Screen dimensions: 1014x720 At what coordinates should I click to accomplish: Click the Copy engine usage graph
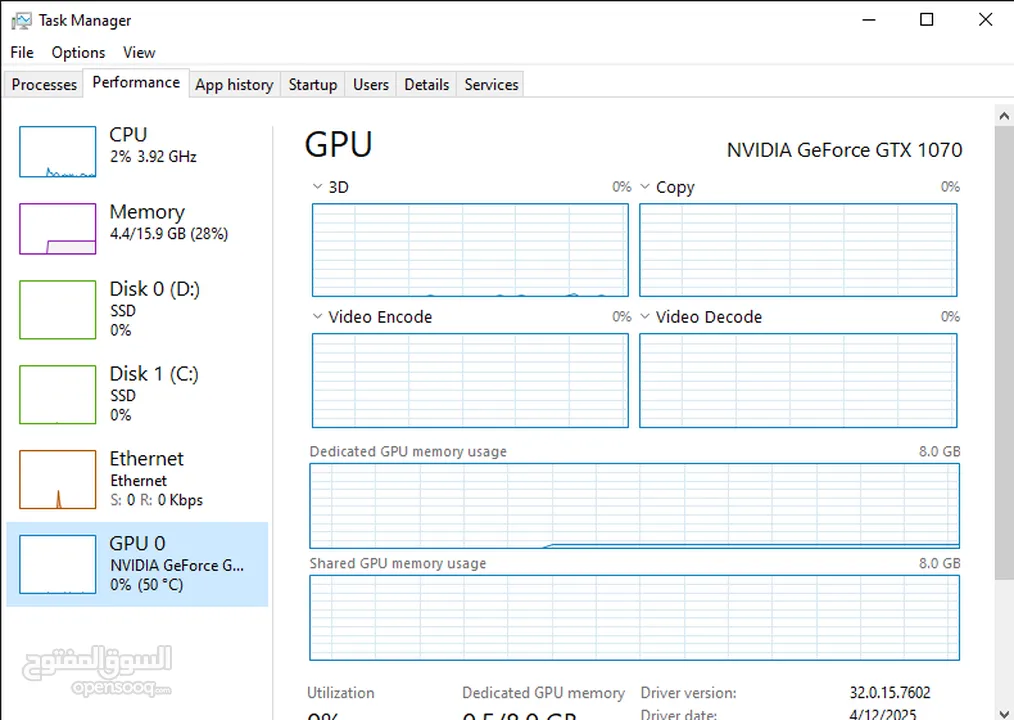pyautogui.click(x=798, y=250)
